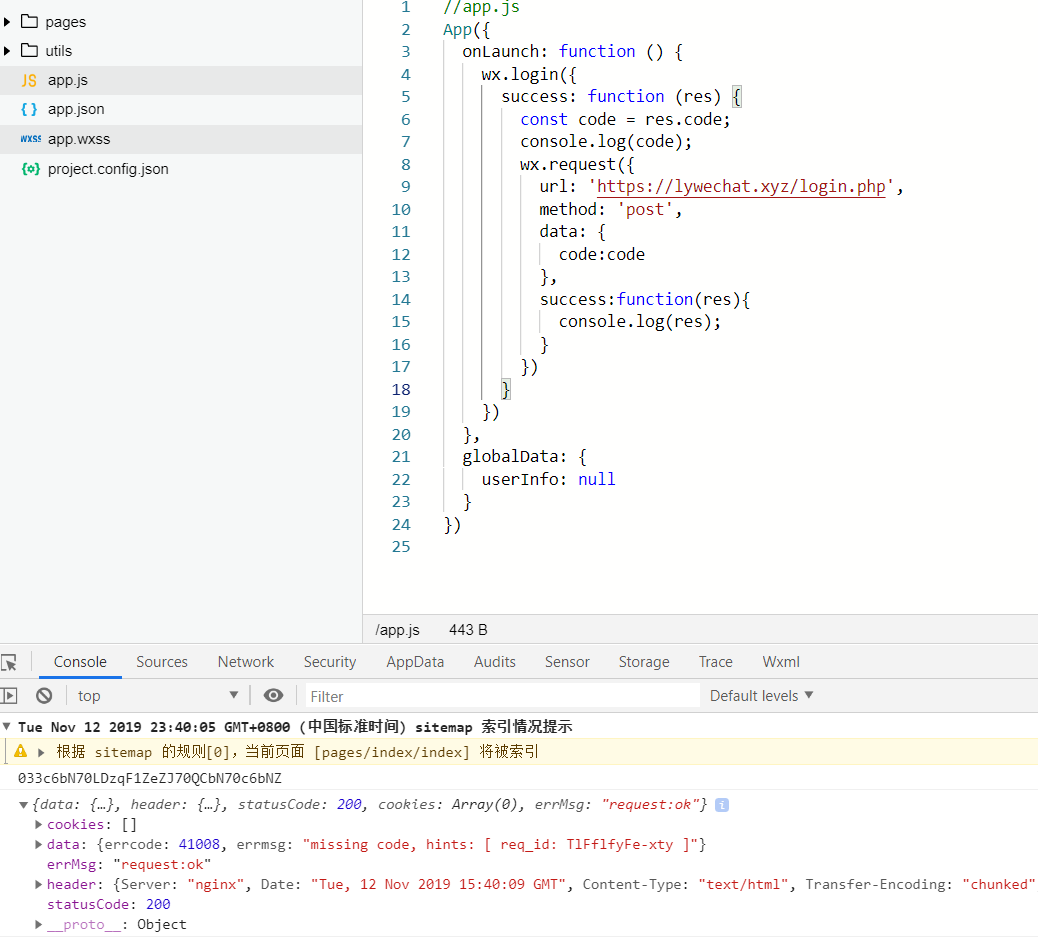The width and height of the screenshot is (1038, 939).
Task: Focus the console Filter field
Action: (x=502, y=696)
